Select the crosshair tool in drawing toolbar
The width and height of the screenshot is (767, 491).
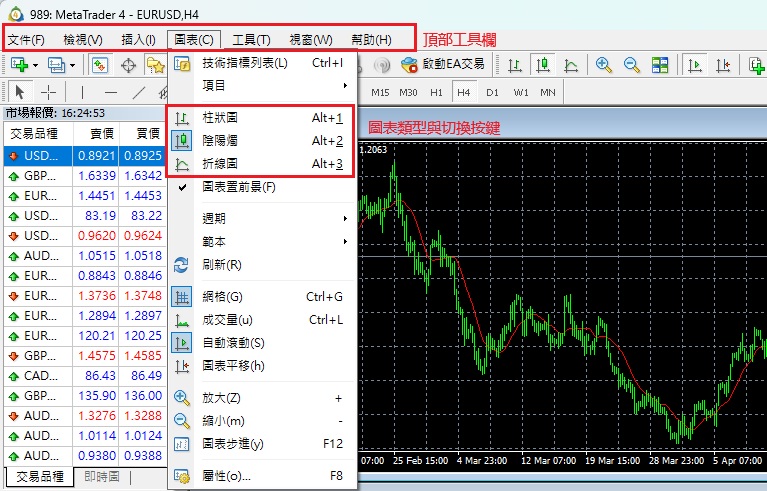48,92
